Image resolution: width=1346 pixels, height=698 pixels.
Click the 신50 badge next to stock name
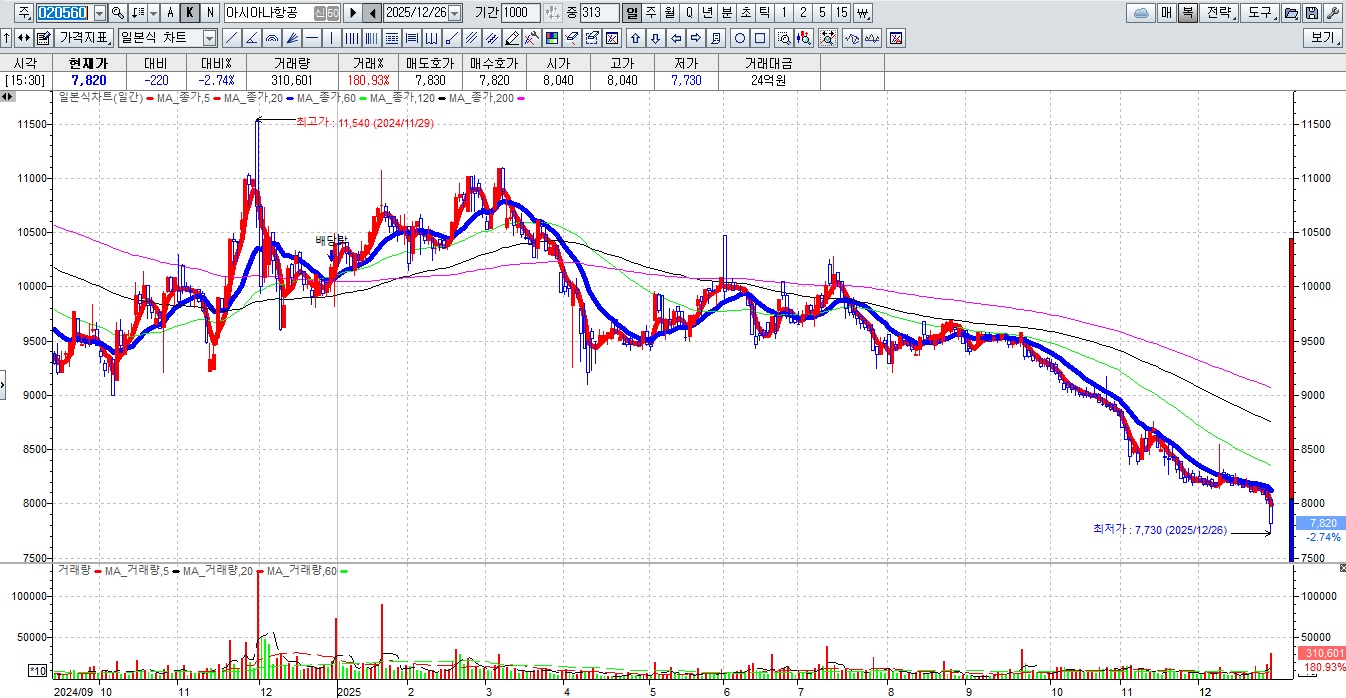(x=327, y=13)
